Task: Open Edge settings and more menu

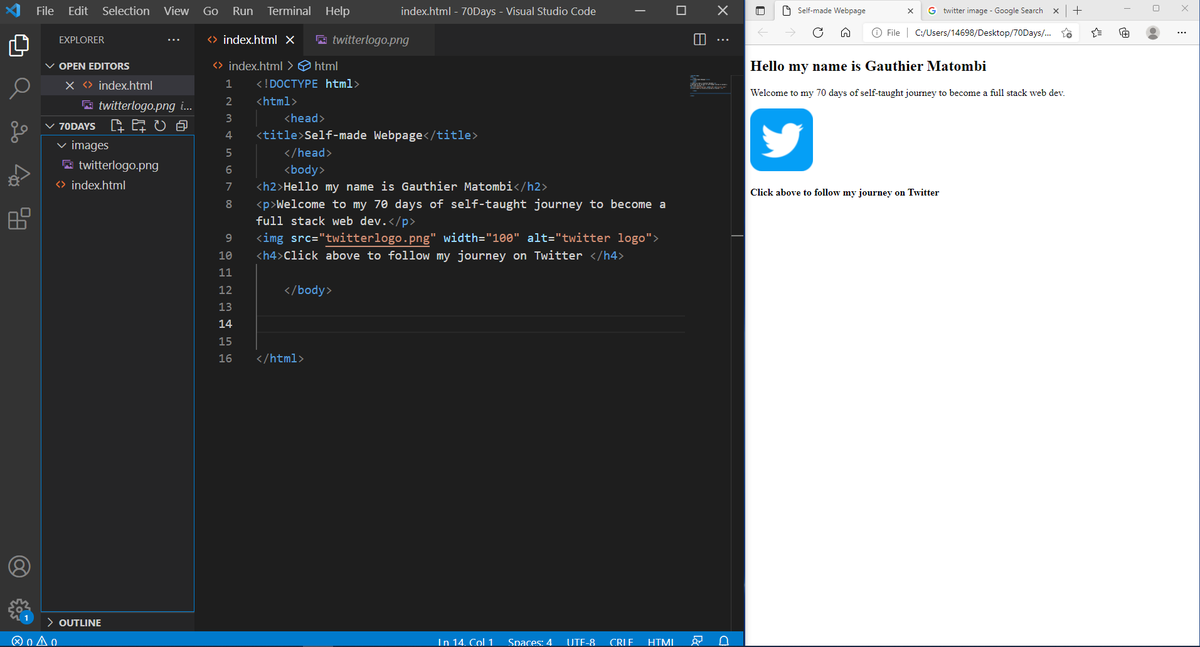Action: coord(1182,33)
